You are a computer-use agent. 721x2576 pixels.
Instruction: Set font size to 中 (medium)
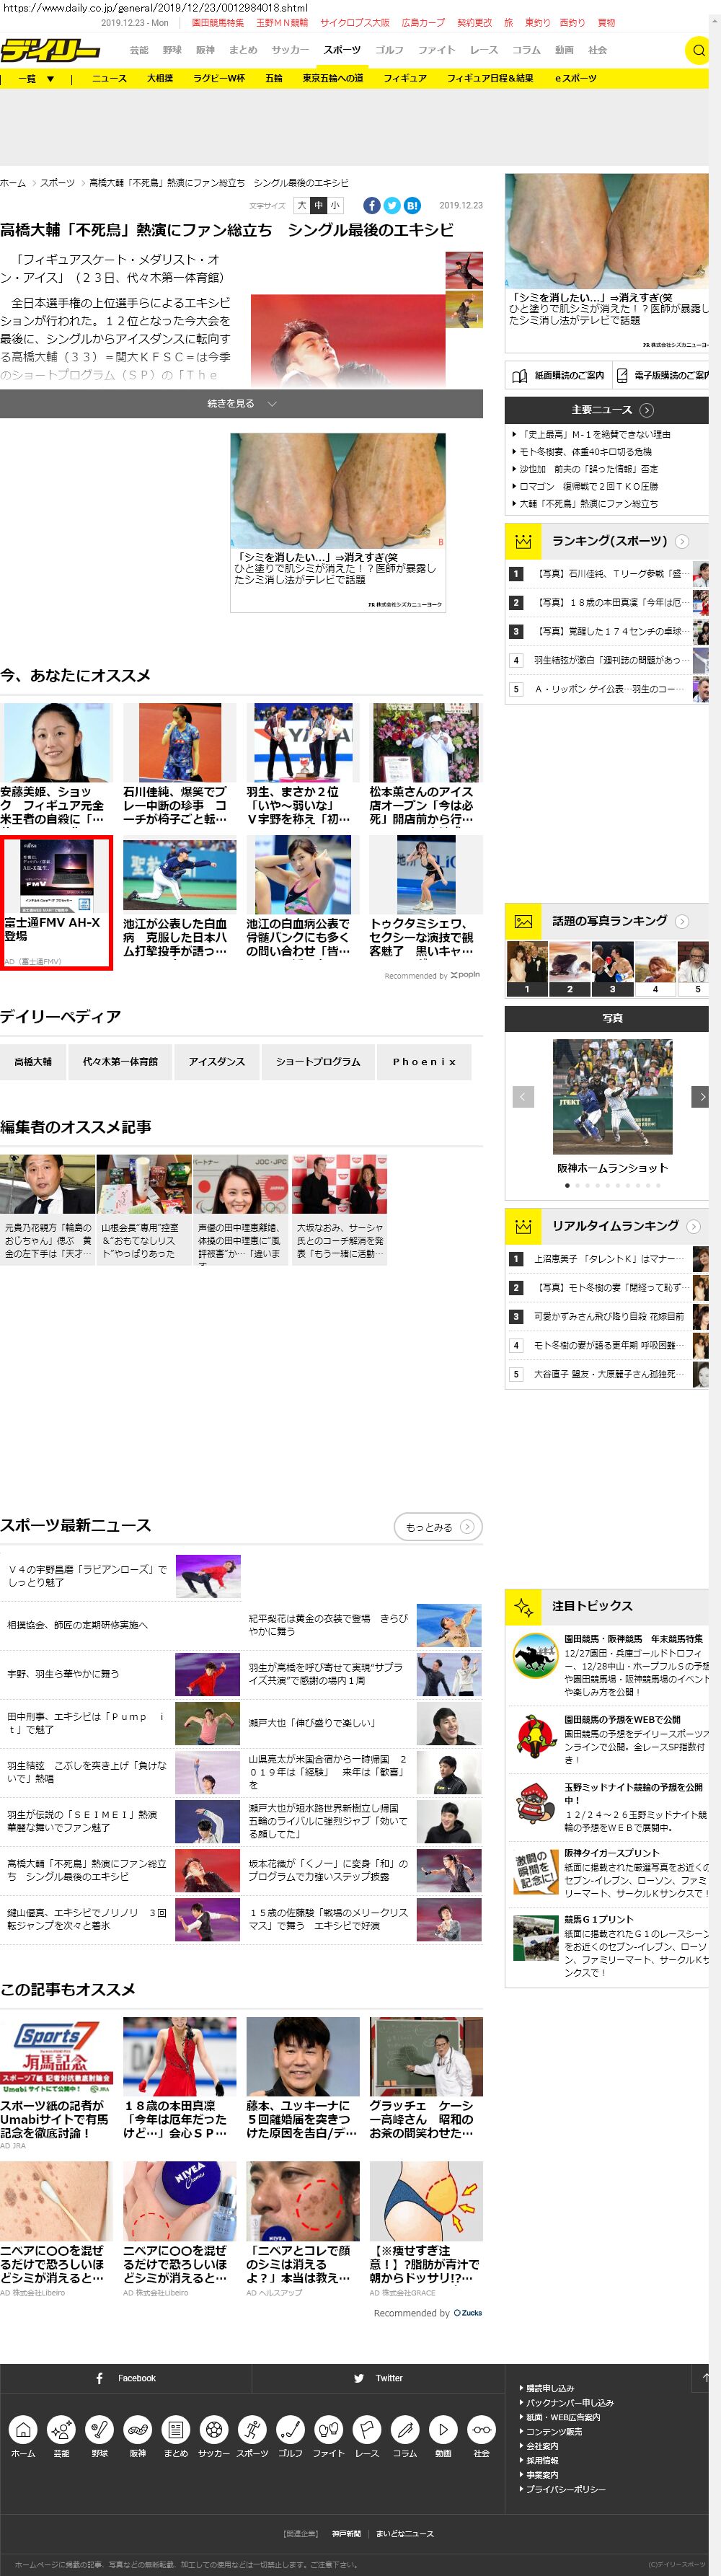click(318, 205)
